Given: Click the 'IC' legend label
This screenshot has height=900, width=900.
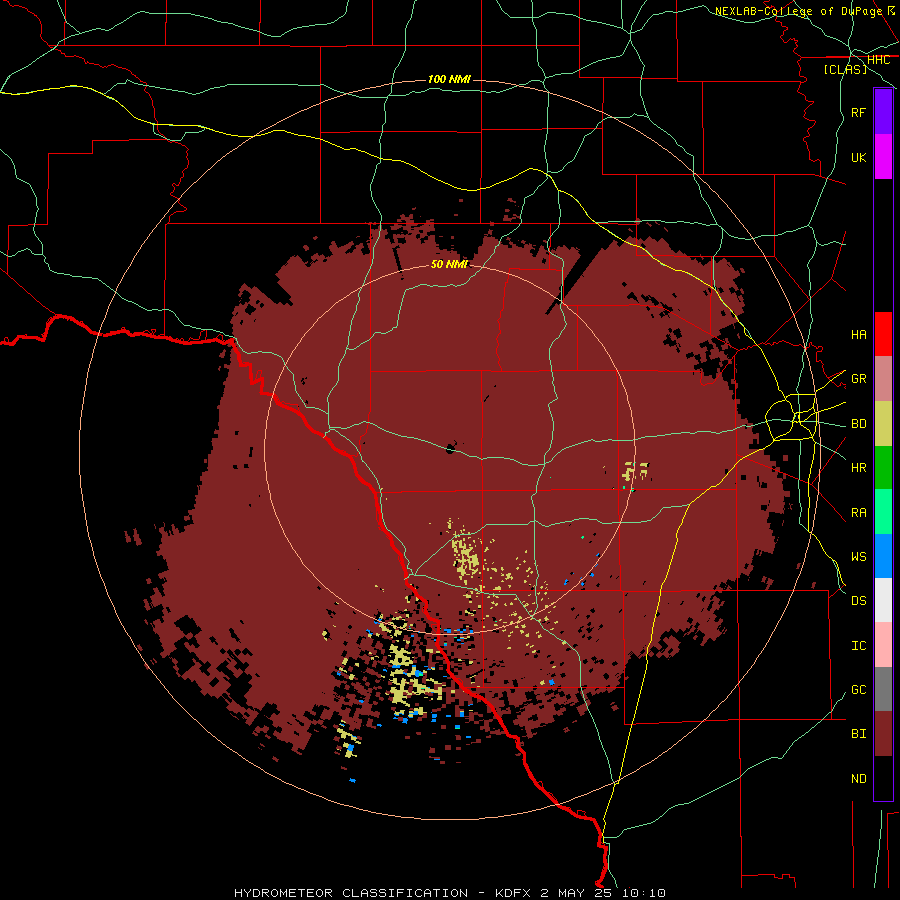Looking at the screenshot, I should 858,646.
